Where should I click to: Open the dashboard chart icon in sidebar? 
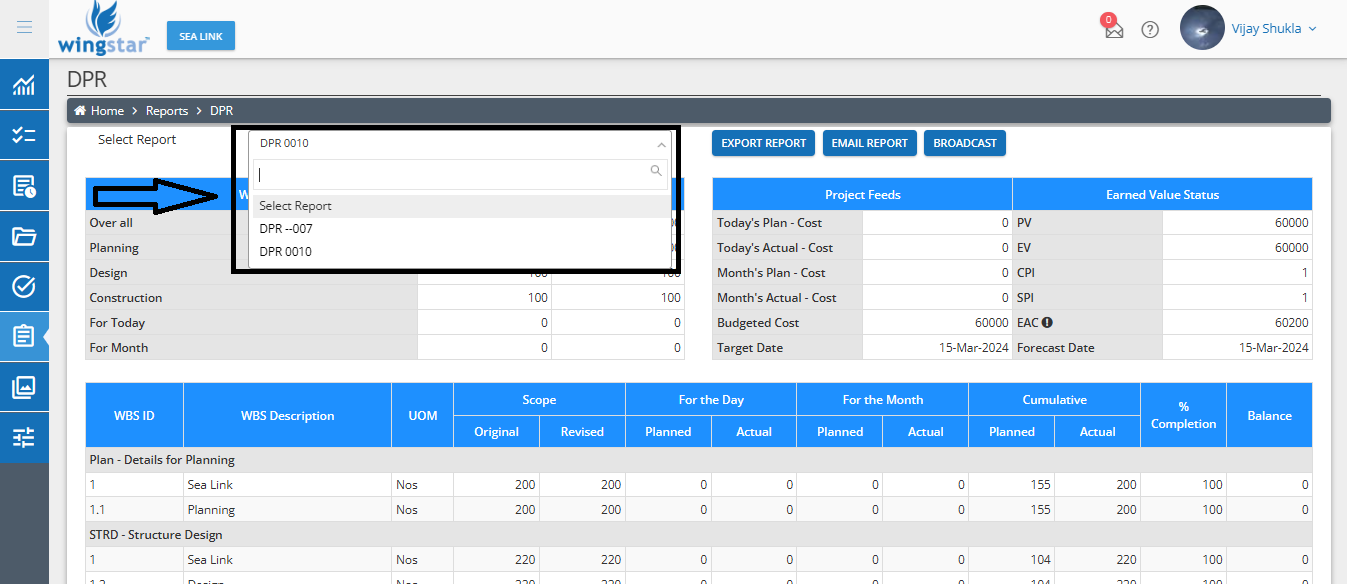(24, 85)
